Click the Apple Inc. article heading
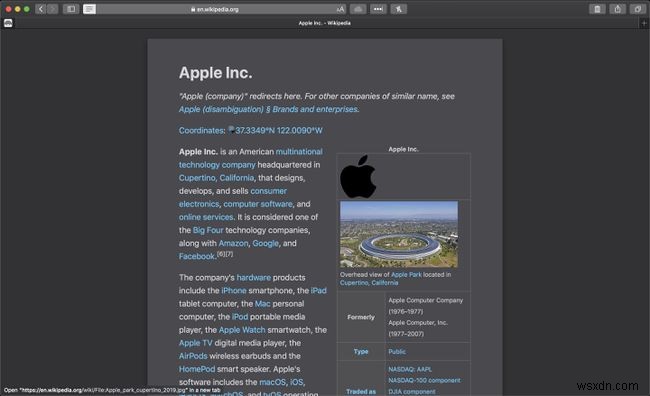This screenshot has width=650, height=396. tap(216, 73)
